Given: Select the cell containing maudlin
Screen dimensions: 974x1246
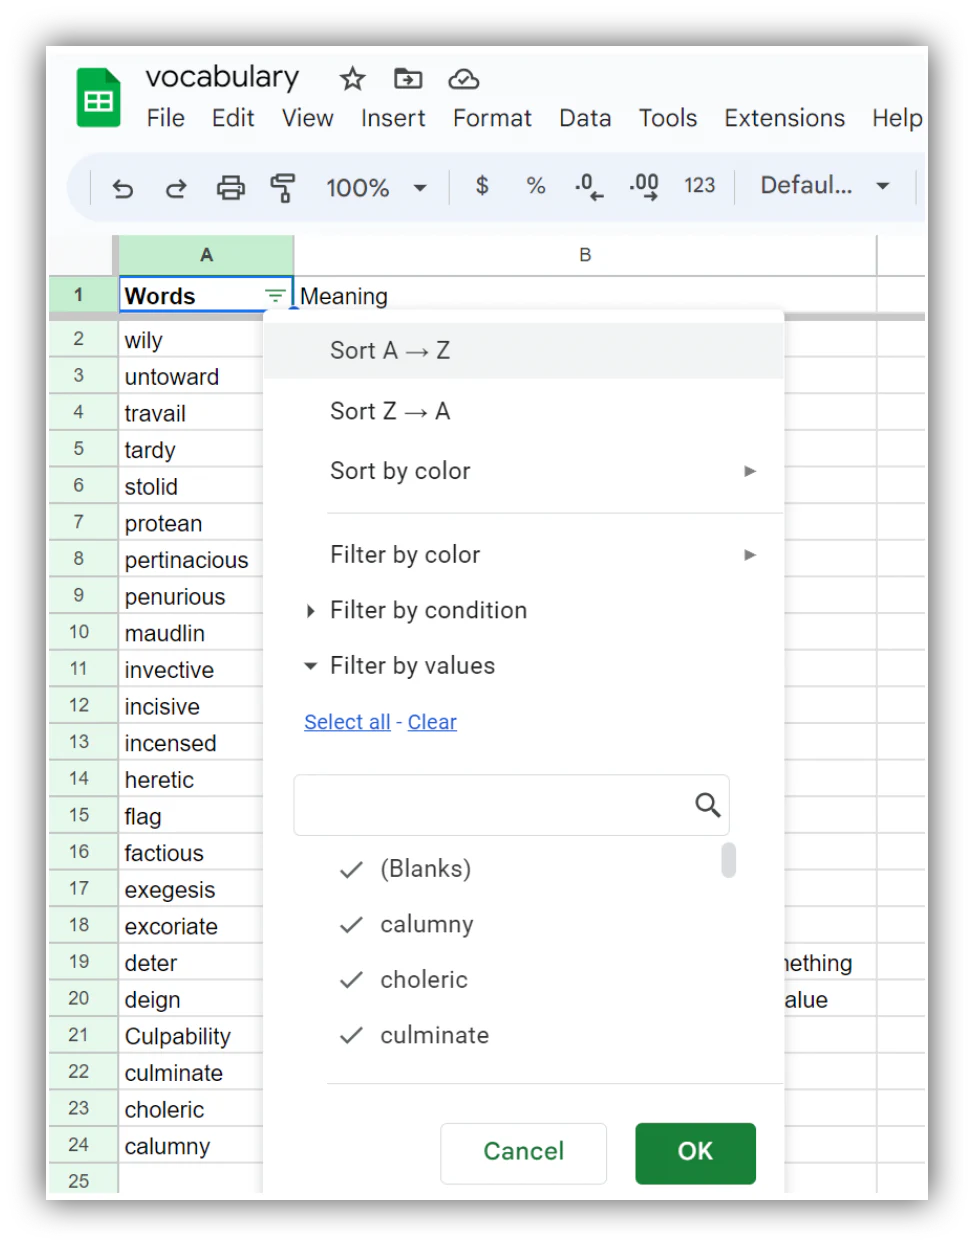Looking at the screenshot, I should point(190,633).
